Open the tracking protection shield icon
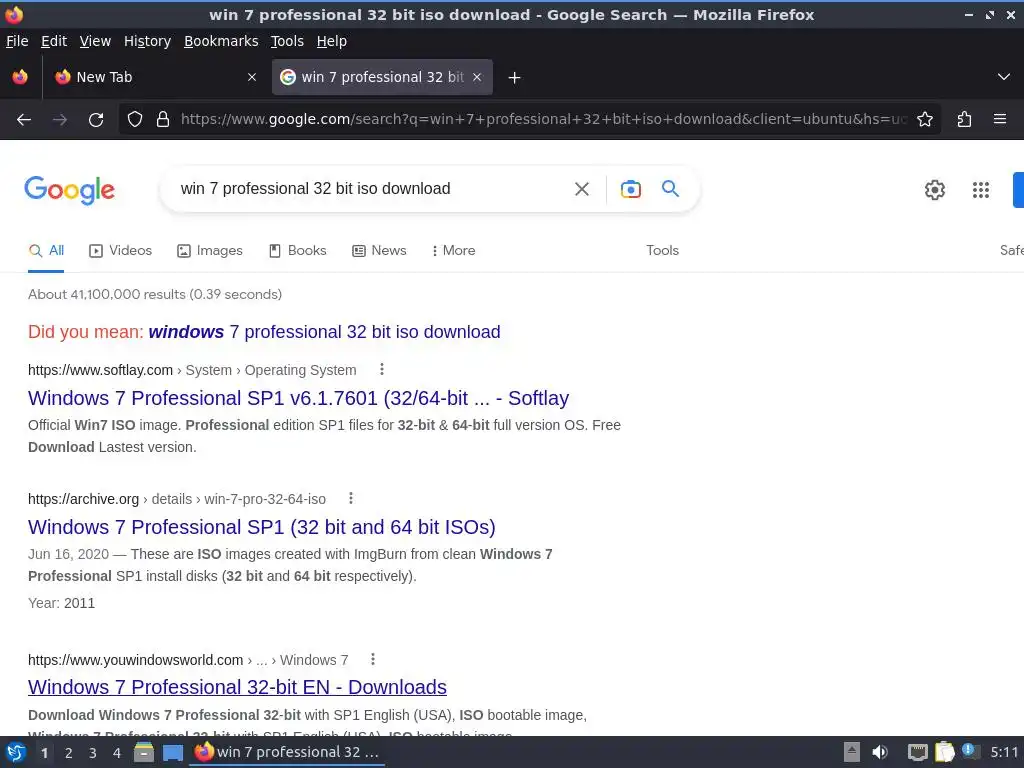The width and height of the screenshot is (1024, 768). (x=135, y=119)
